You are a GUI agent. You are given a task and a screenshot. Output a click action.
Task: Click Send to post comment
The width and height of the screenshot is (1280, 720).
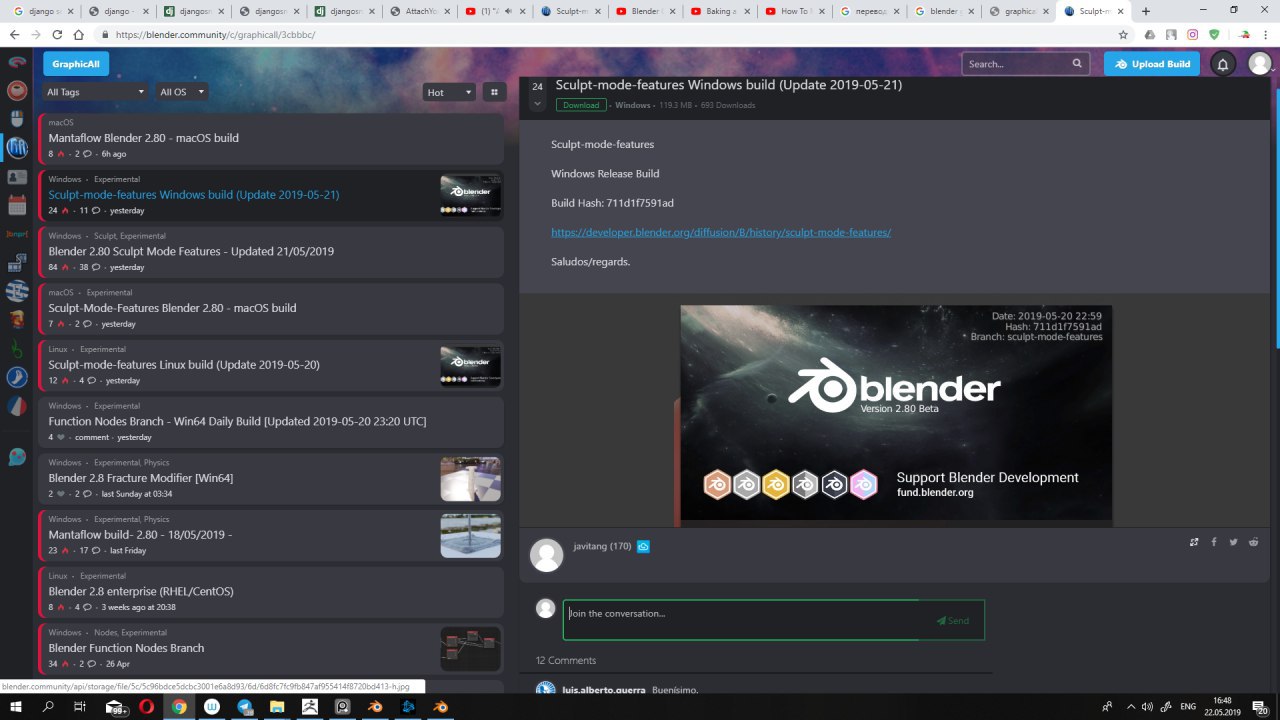952,620
